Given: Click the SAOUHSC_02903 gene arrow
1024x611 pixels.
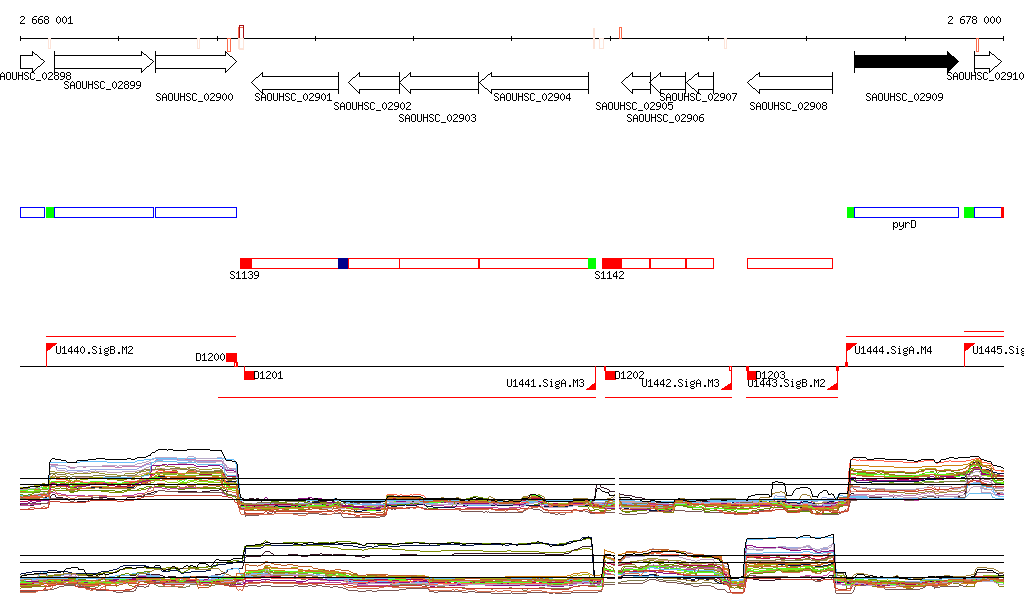Looking at the screenshot, I should tap(439, 83).
